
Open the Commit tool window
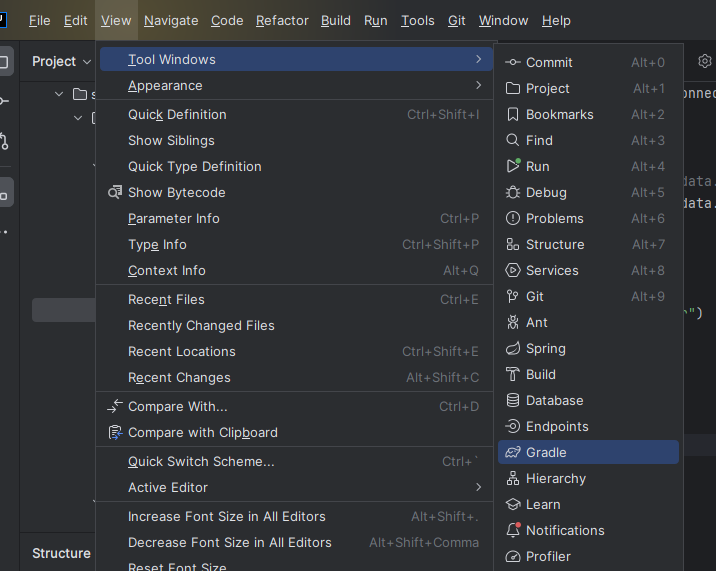[588, 62]
